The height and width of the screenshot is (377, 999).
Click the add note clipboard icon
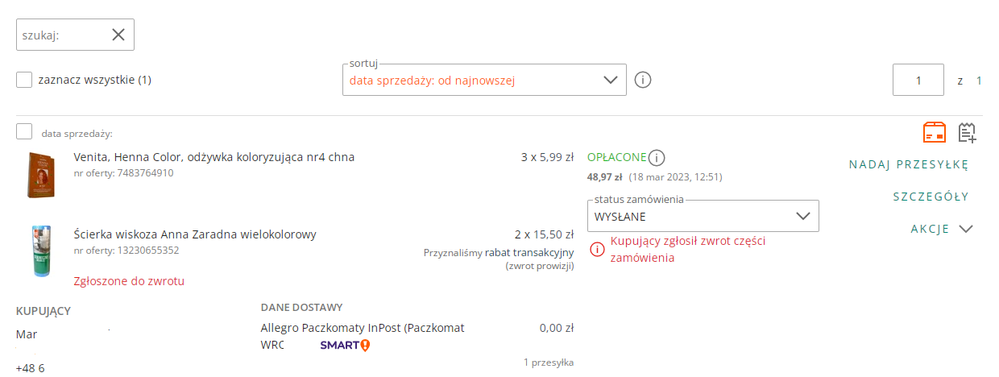pyautogui.click(x=967, y=132)
